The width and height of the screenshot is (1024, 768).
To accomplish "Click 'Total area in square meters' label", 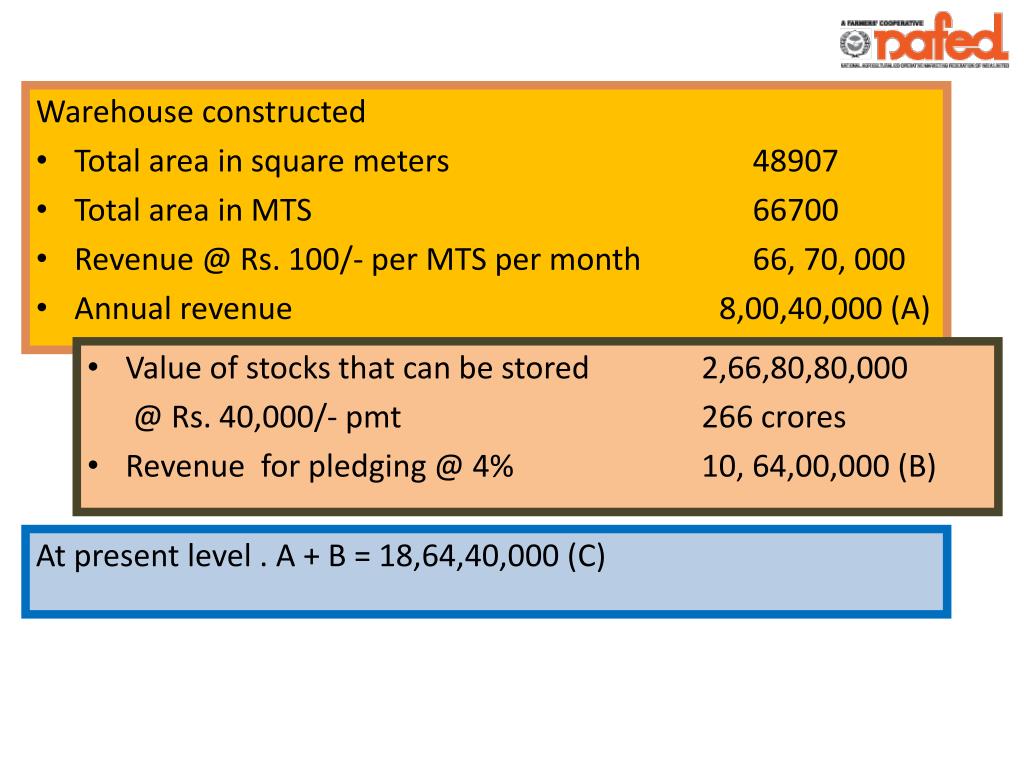I will coord(262,161).
